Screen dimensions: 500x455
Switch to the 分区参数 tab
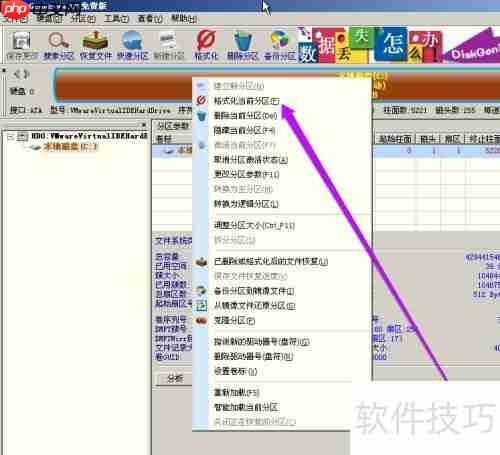pyautogui.click(x=172, y=126)
